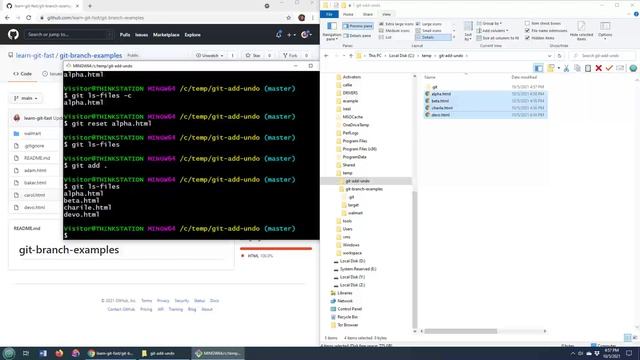Open the Add columns dropdown
This screenshot has width=640, height=360.
[493, 31]
